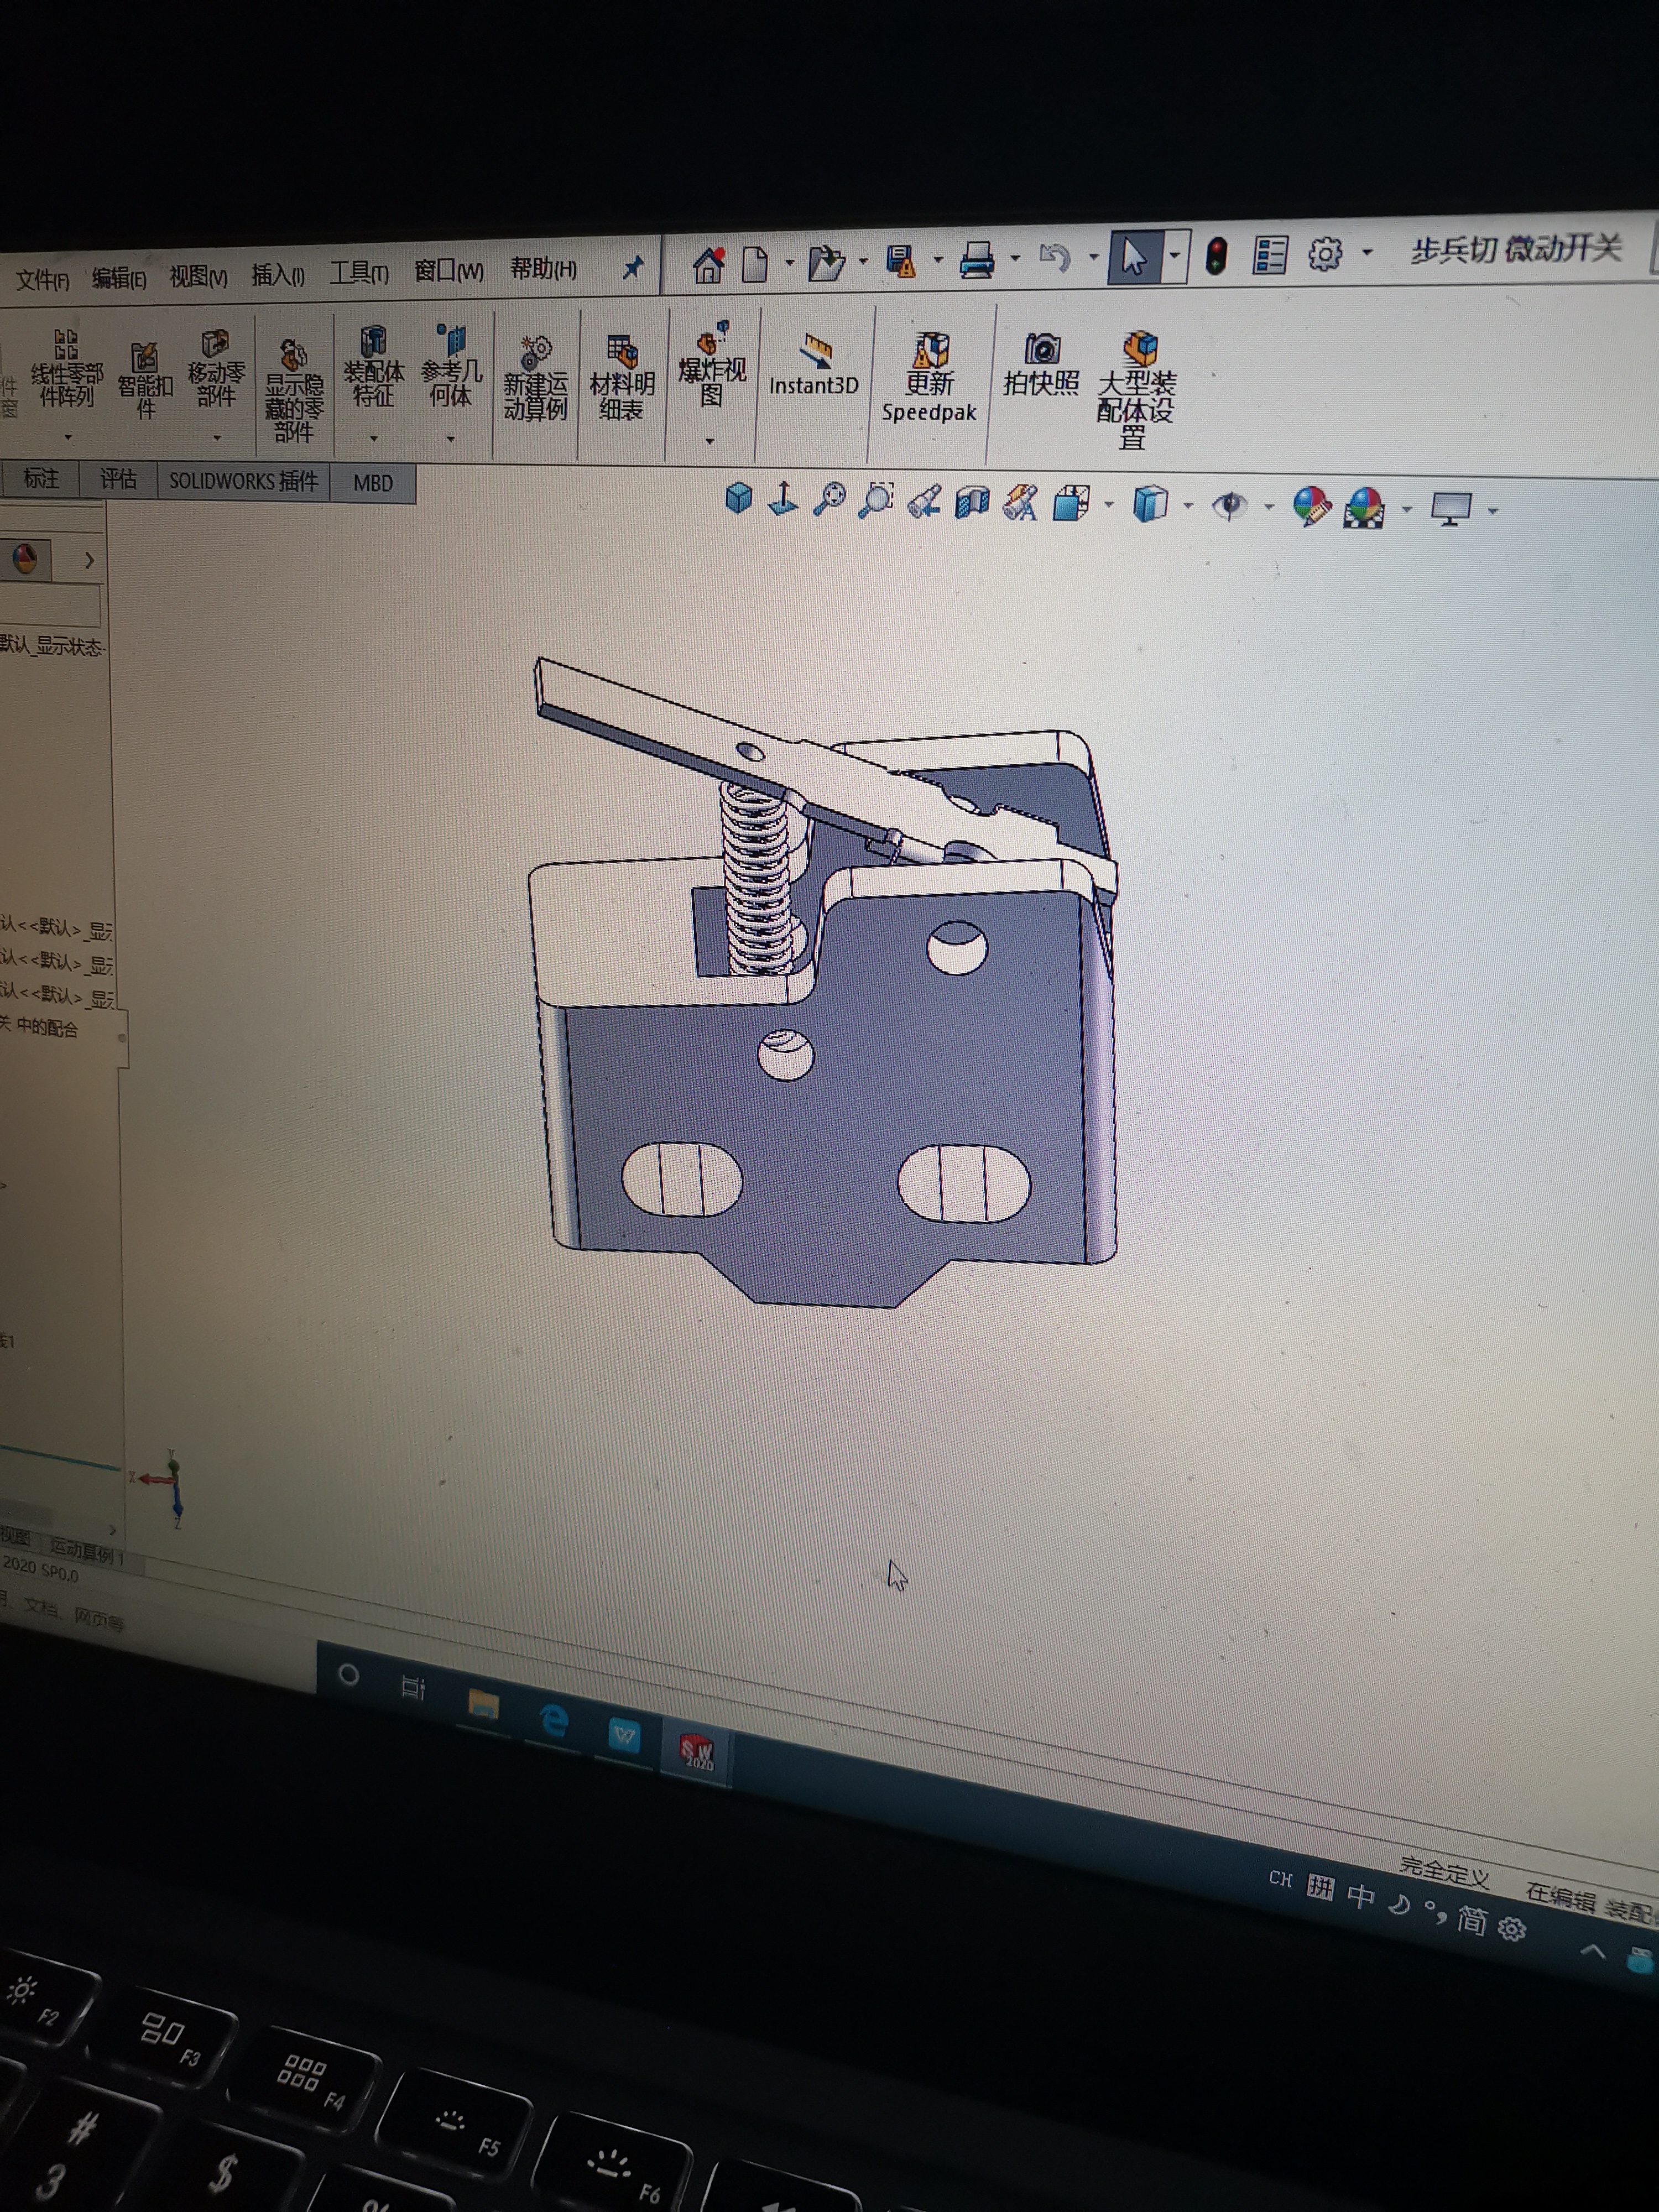This screenshot has width=1659, height=2212.
Task: Click the Save icon
Action: click(901, 261)
